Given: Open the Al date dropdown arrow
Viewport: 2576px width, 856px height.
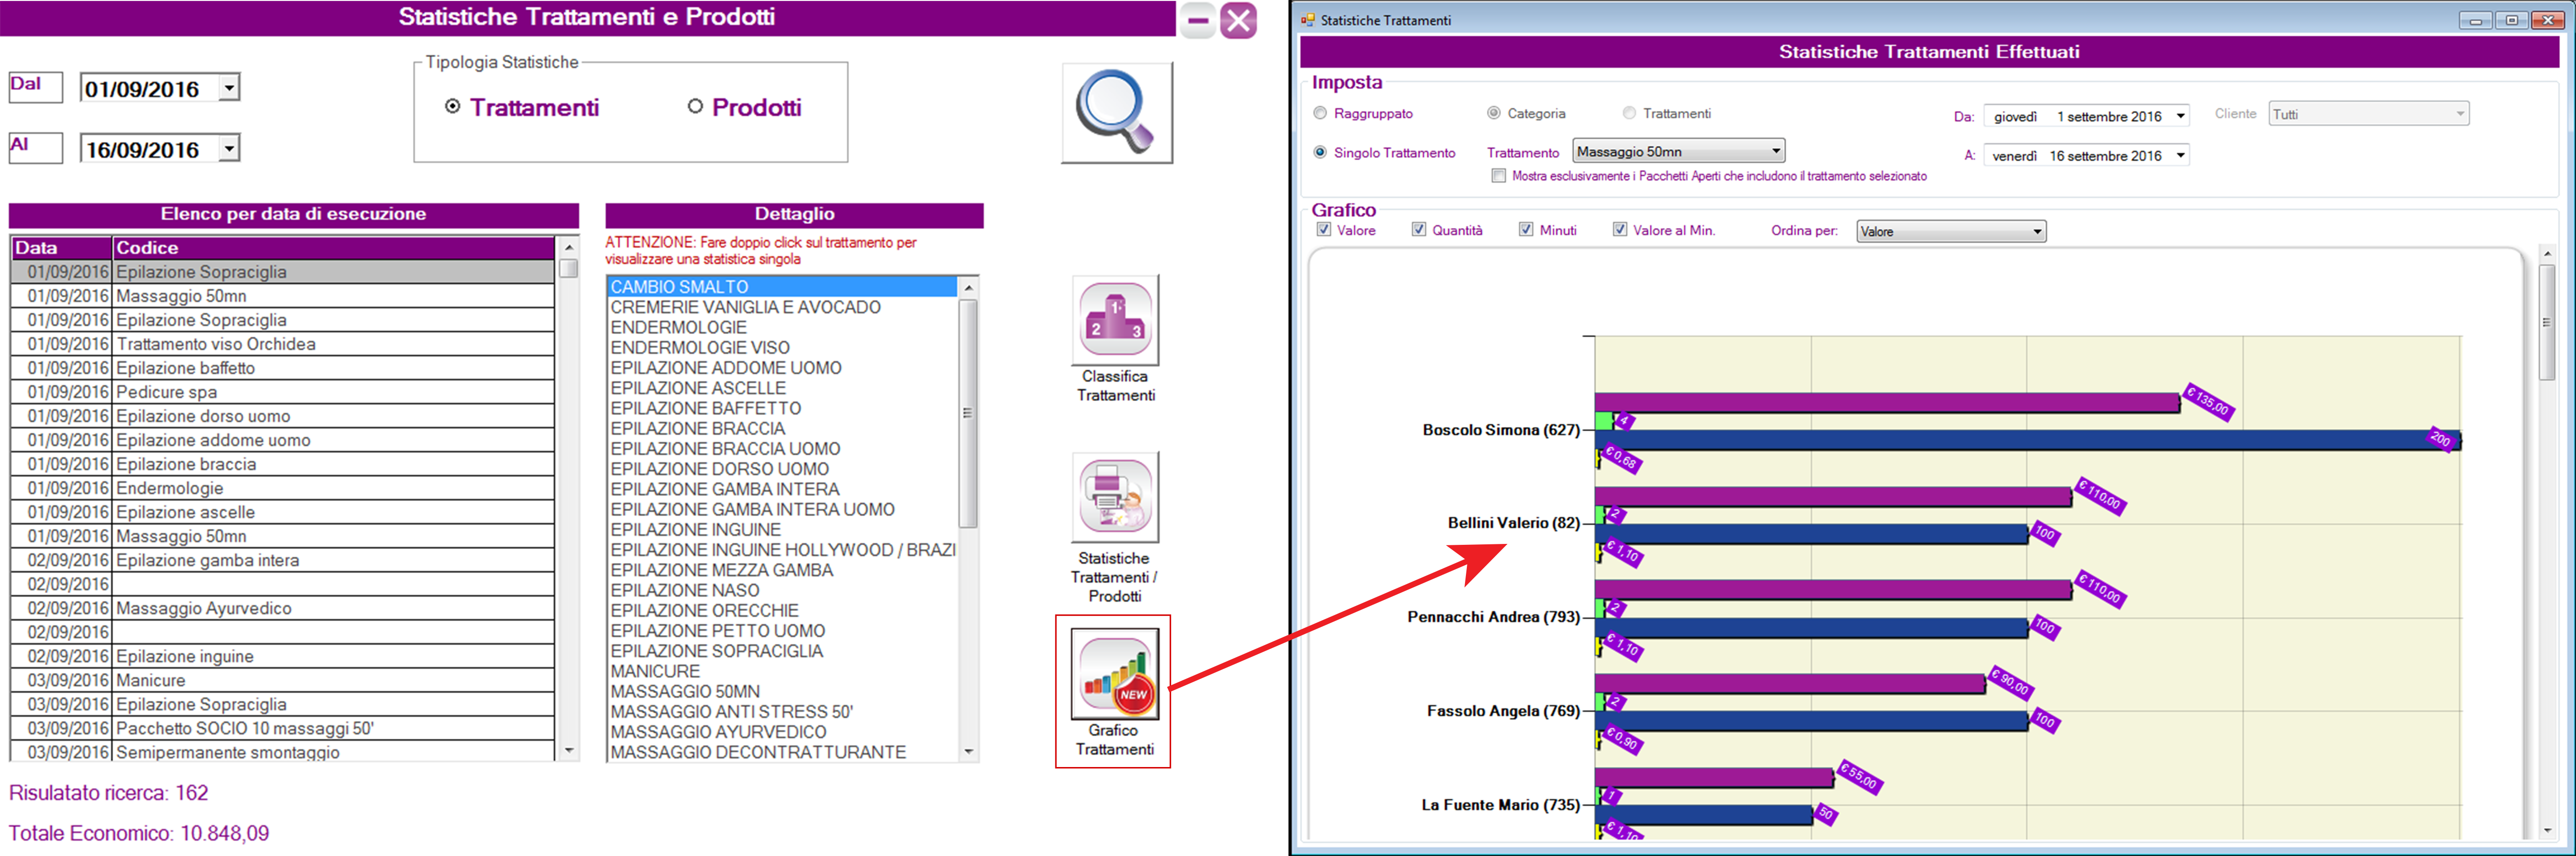Looking at the screenshot, I should 229,149.
